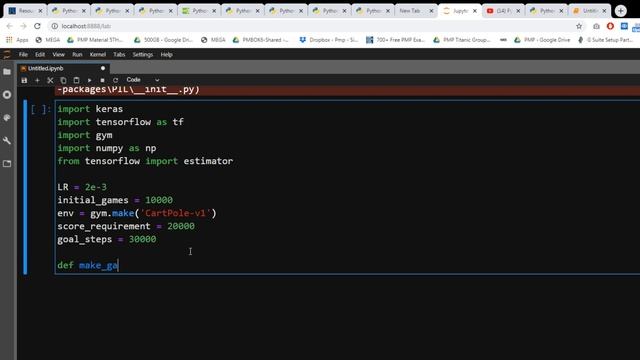
Task: Open a new browser tab with plus button
Action: (621, 11)
